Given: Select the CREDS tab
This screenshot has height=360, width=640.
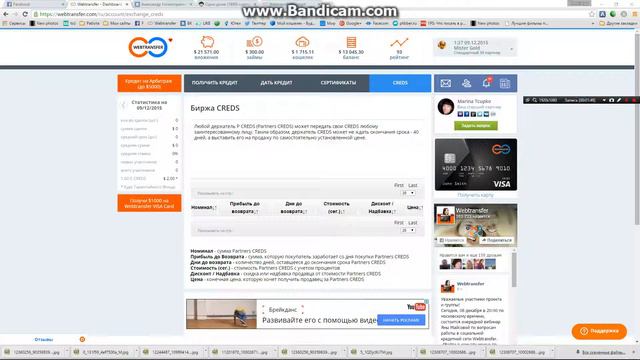Looking at the screenshot, I should point(400,83).
